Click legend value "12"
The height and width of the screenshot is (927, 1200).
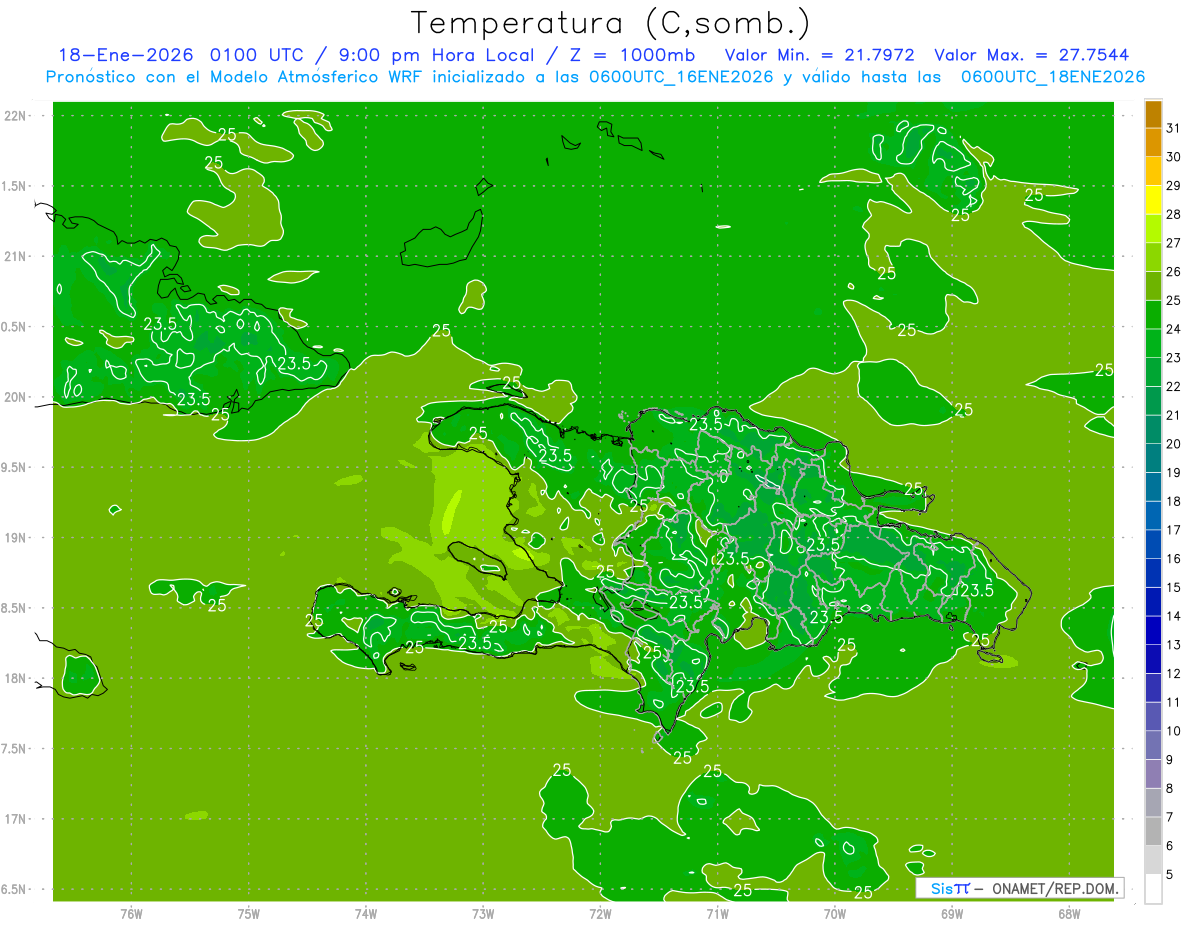tap(1174, 674)
